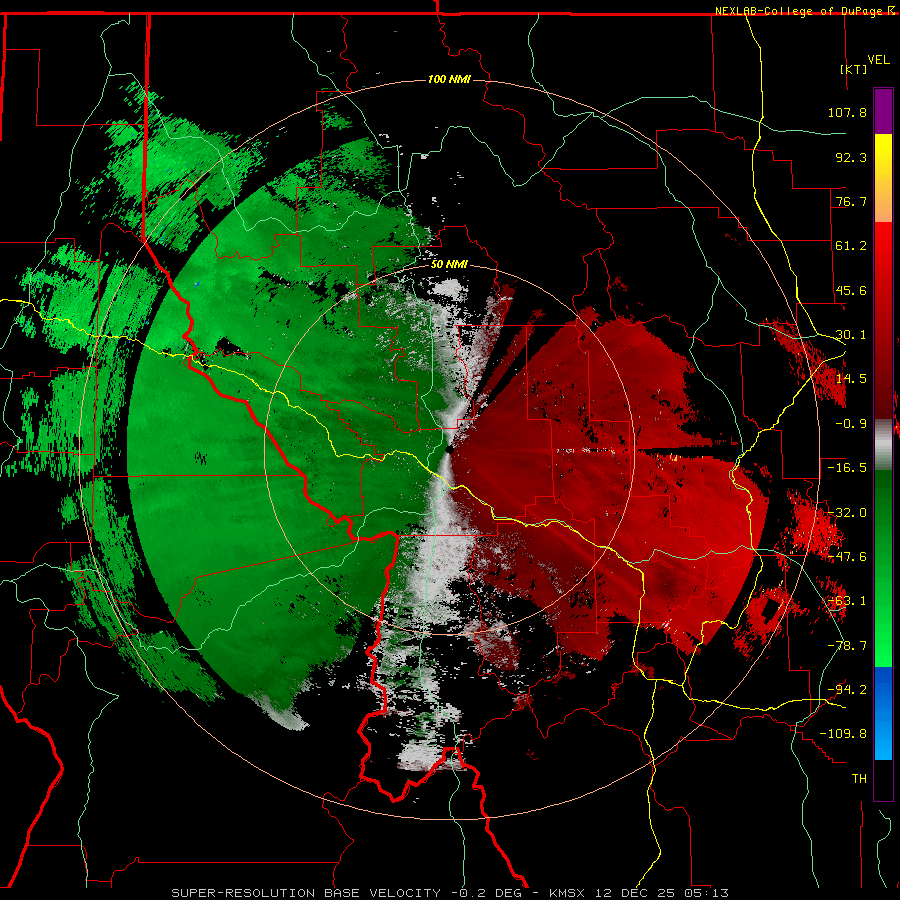This screenshot has height=900, width=900.
Task: Select the 45.6 velocity scale value
Action: click(x=851, y=290)
